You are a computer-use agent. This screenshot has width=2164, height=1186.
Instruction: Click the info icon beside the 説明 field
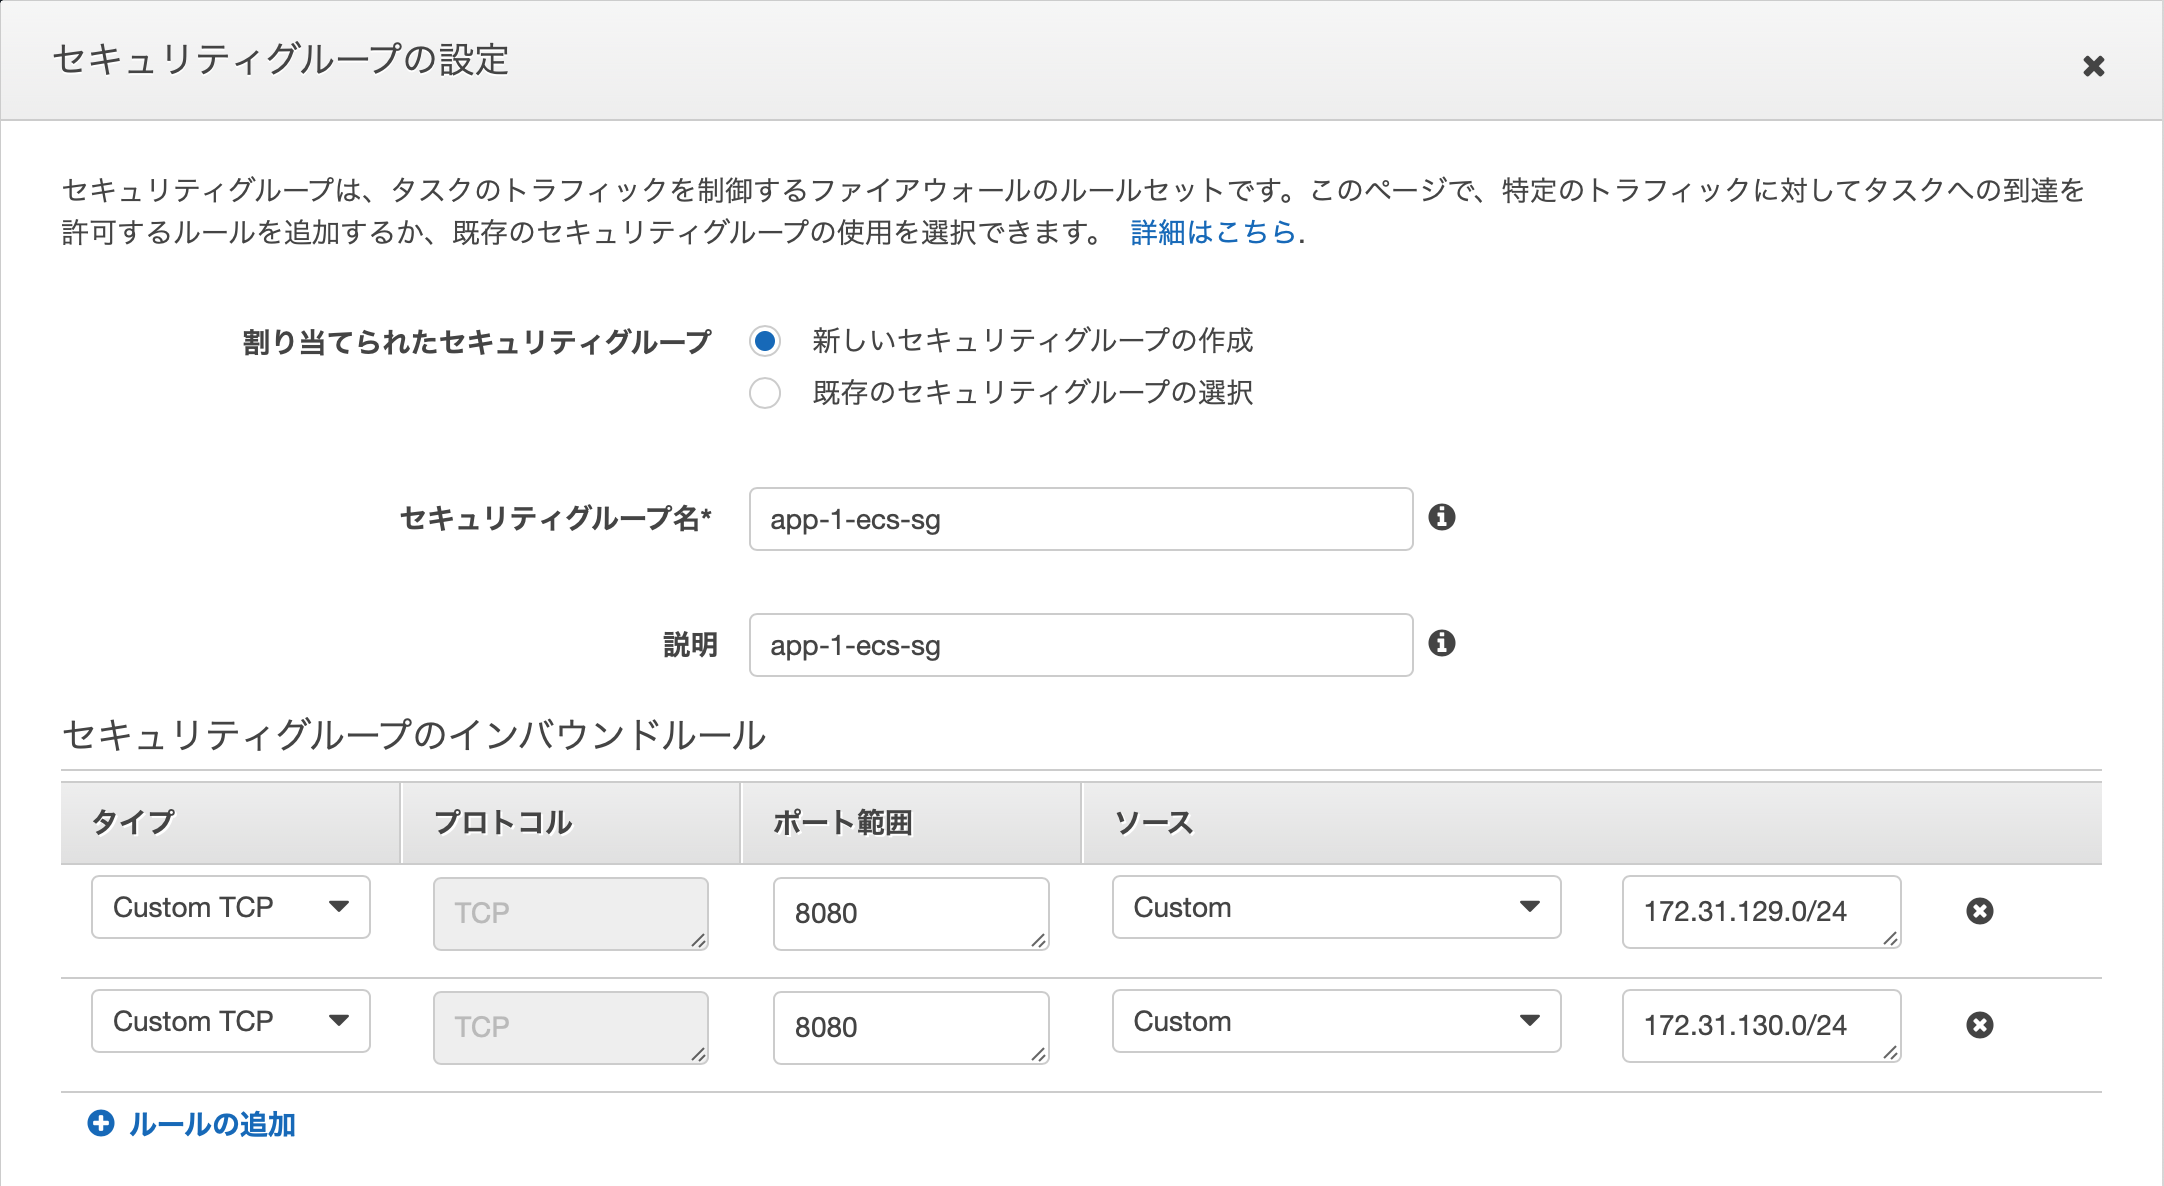tap(1444, 644)
